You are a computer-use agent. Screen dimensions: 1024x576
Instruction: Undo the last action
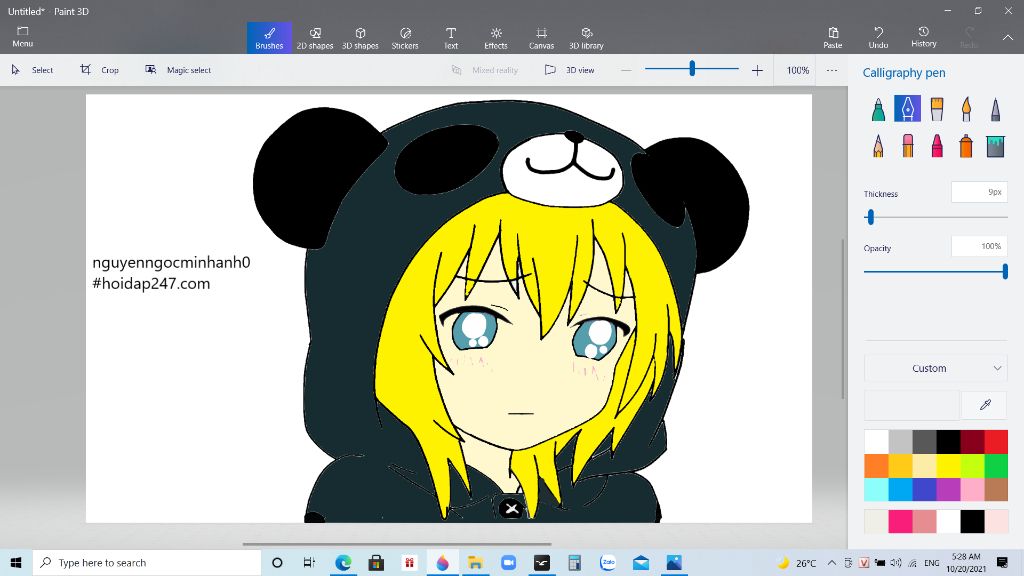[x=878, y=38]
